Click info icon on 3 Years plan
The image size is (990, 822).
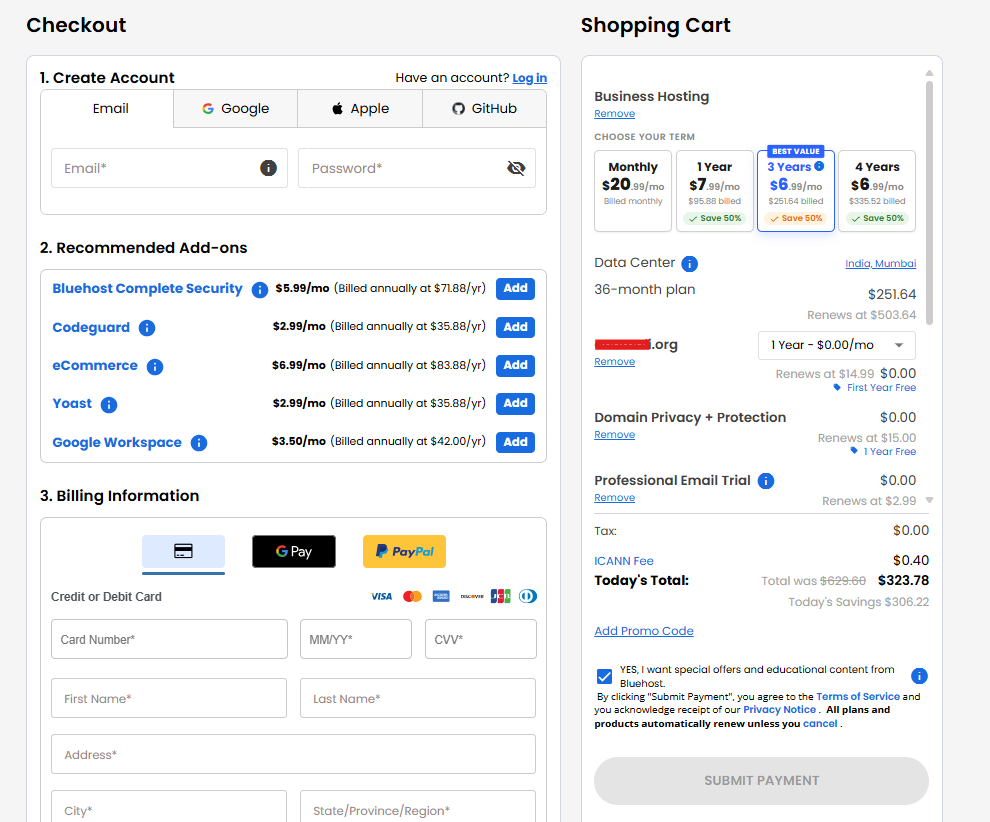pos(819,166)
